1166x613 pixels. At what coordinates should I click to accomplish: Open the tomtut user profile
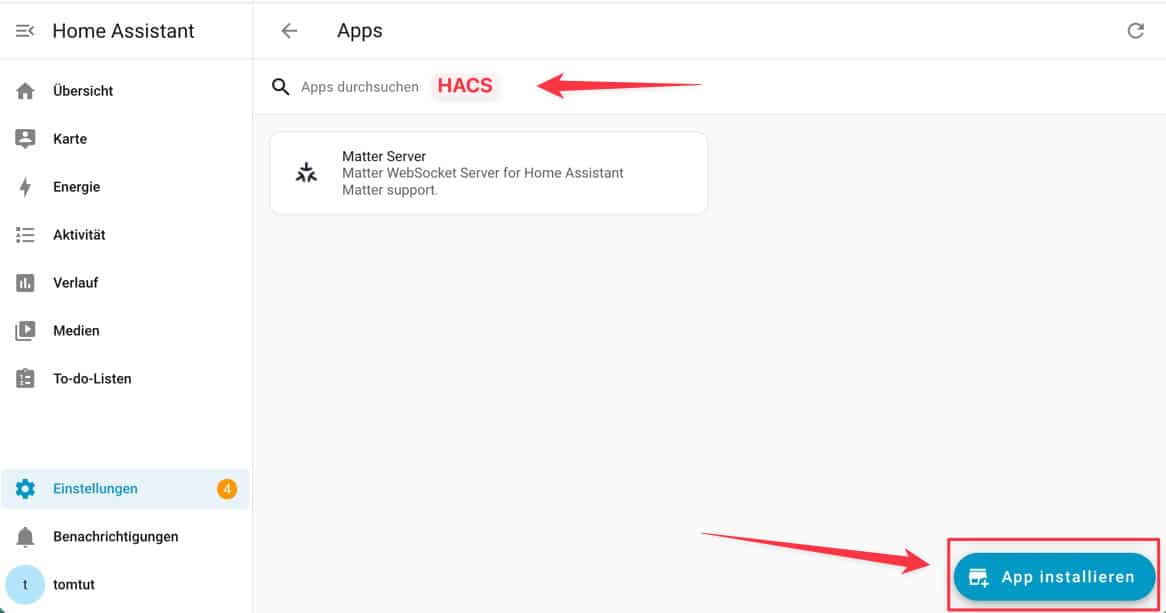[x=74, y=585]
